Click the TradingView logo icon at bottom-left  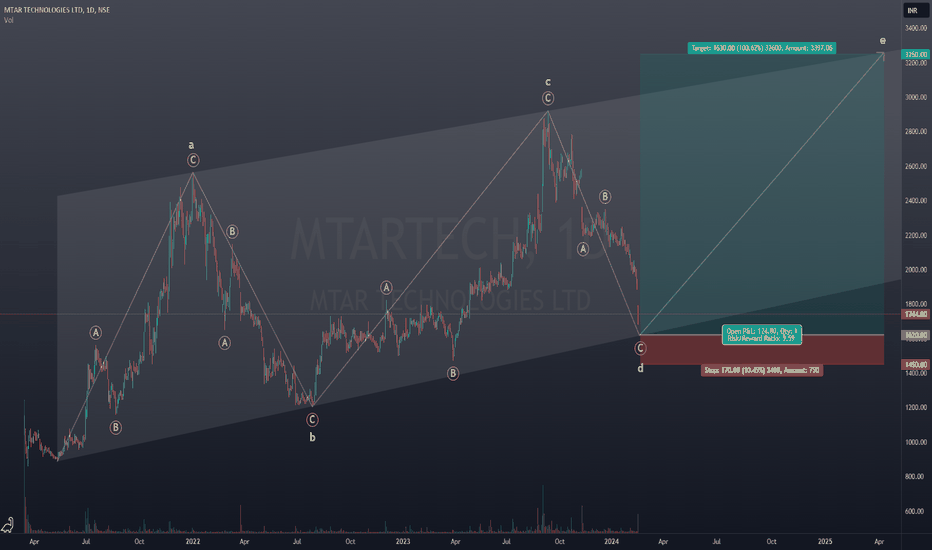point(8,524)
